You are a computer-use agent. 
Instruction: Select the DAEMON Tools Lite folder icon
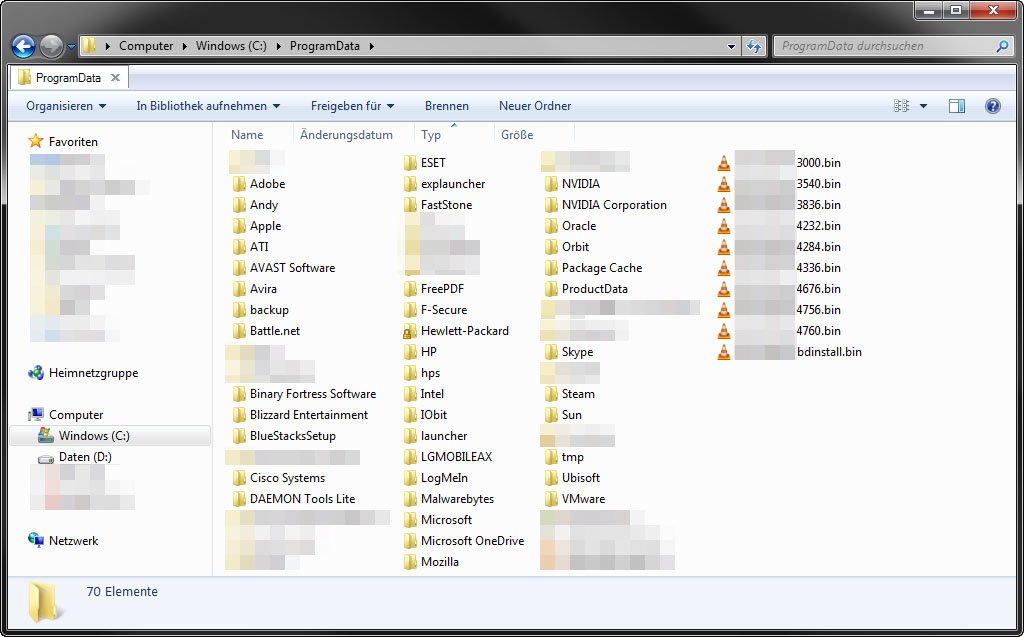239,499
